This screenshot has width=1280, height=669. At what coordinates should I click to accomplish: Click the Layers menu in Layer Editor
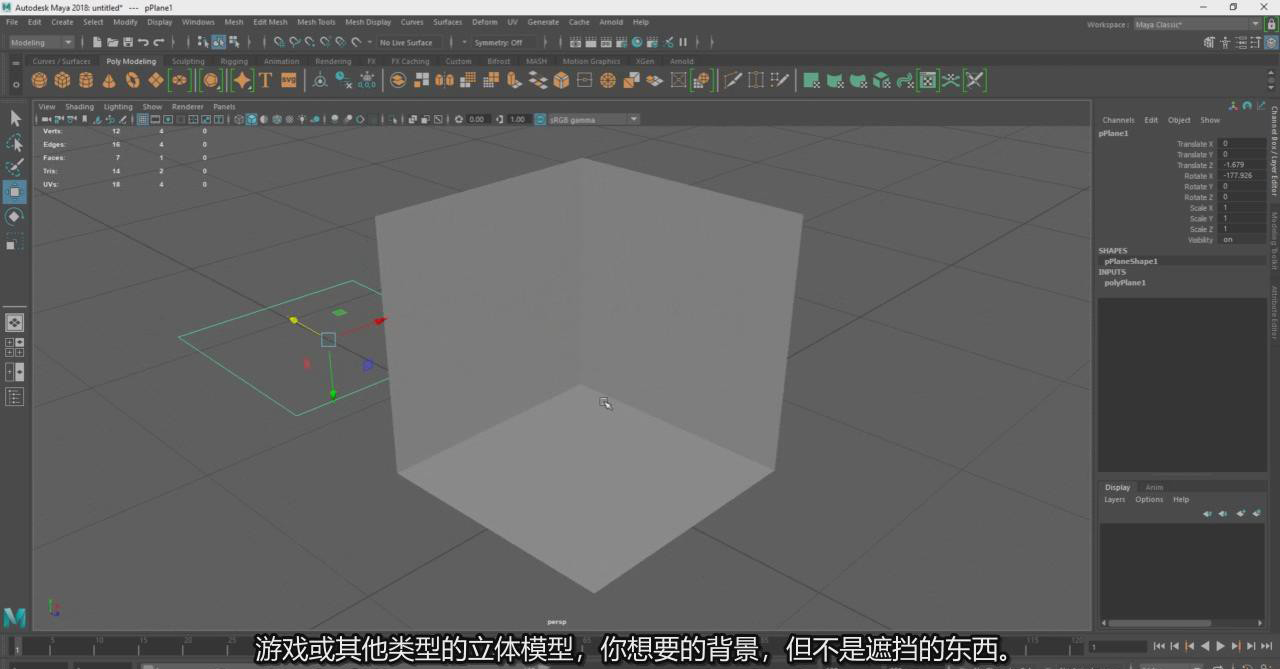[1114, 499]
